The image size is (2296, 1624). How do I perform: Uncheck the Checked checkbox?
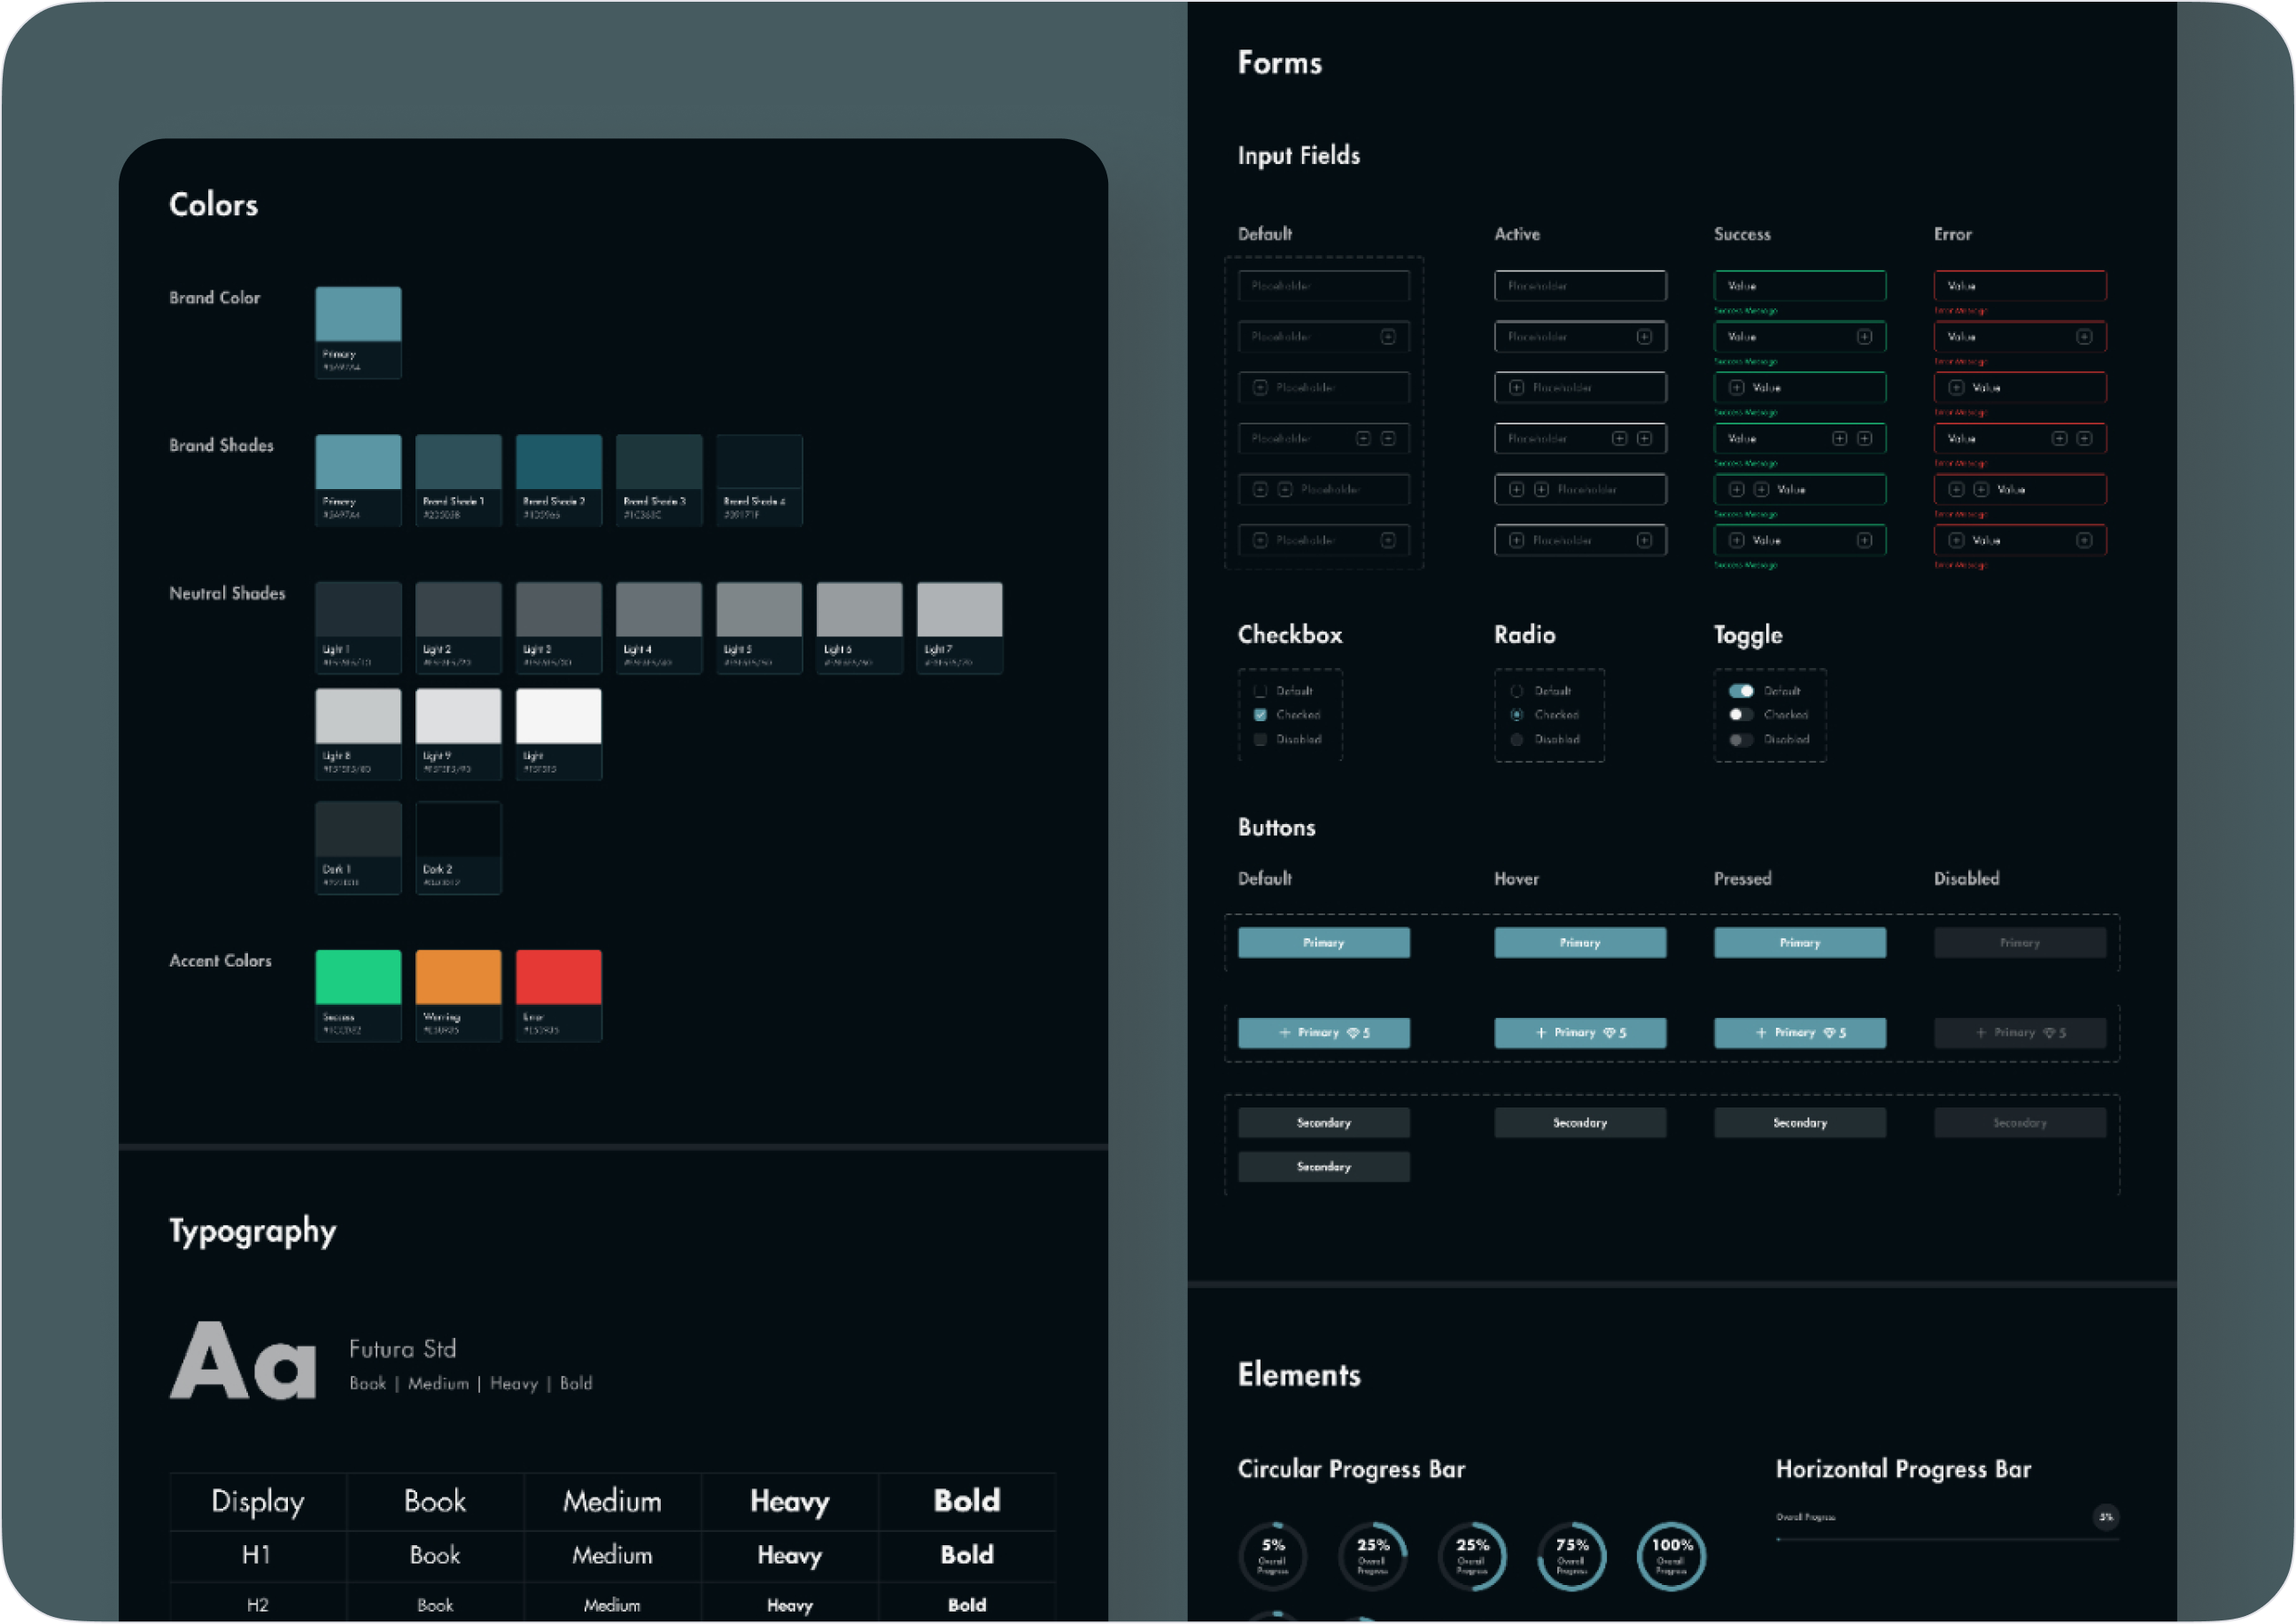pos(1260,715)
